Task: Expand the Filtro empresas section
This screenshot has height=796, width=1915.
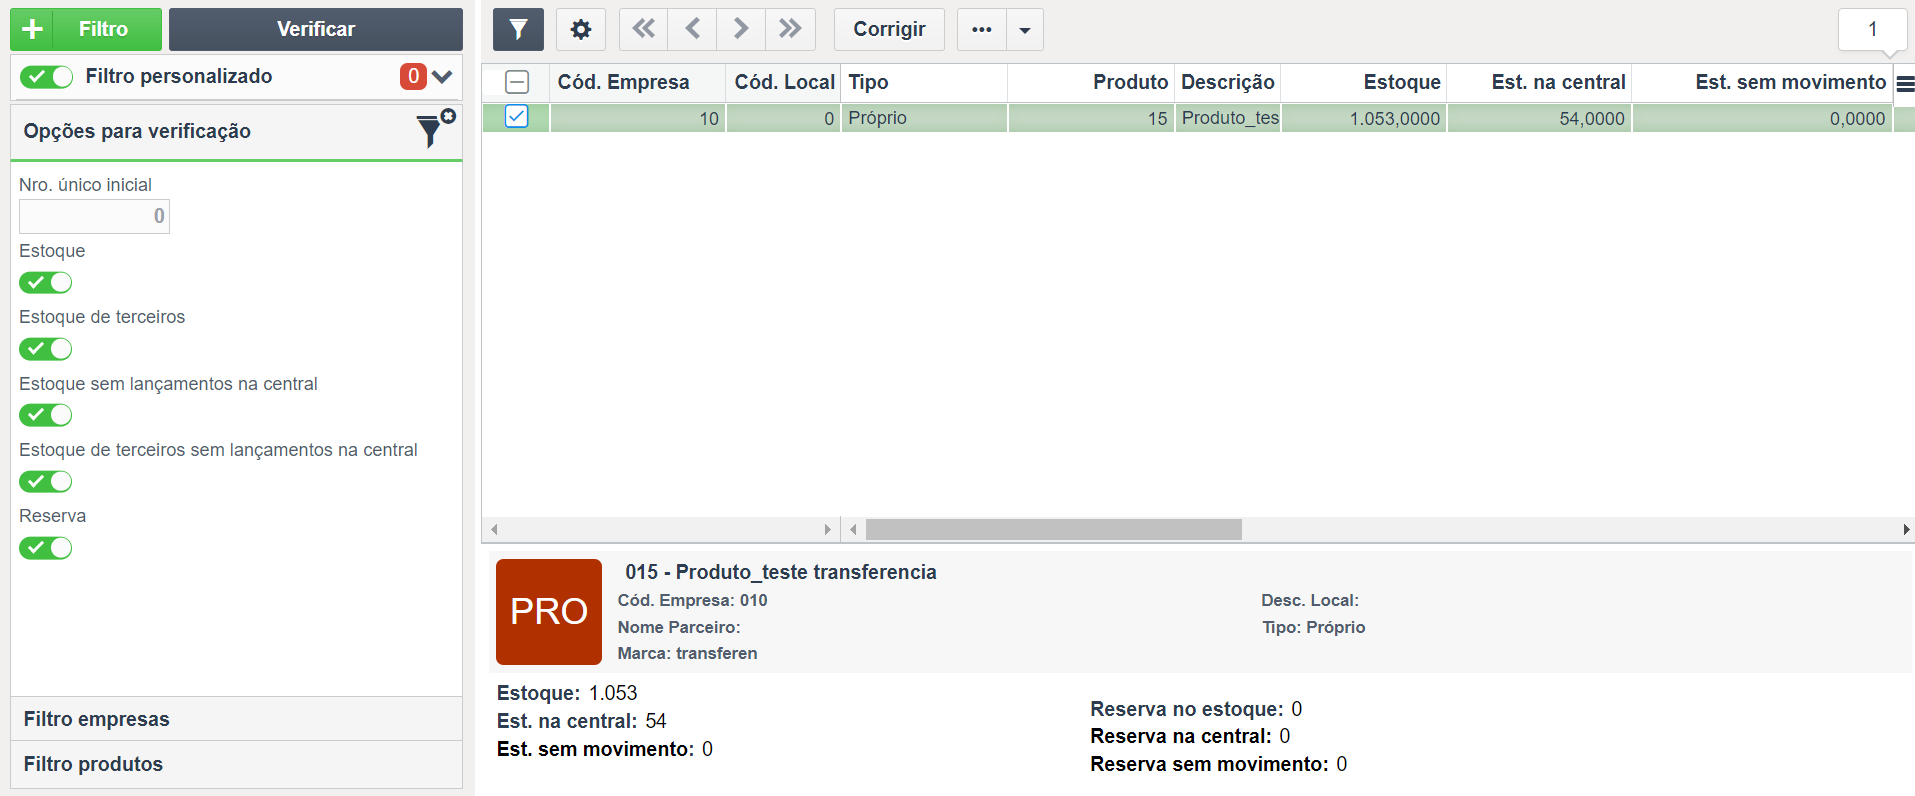Action: (x=236, y=719)
